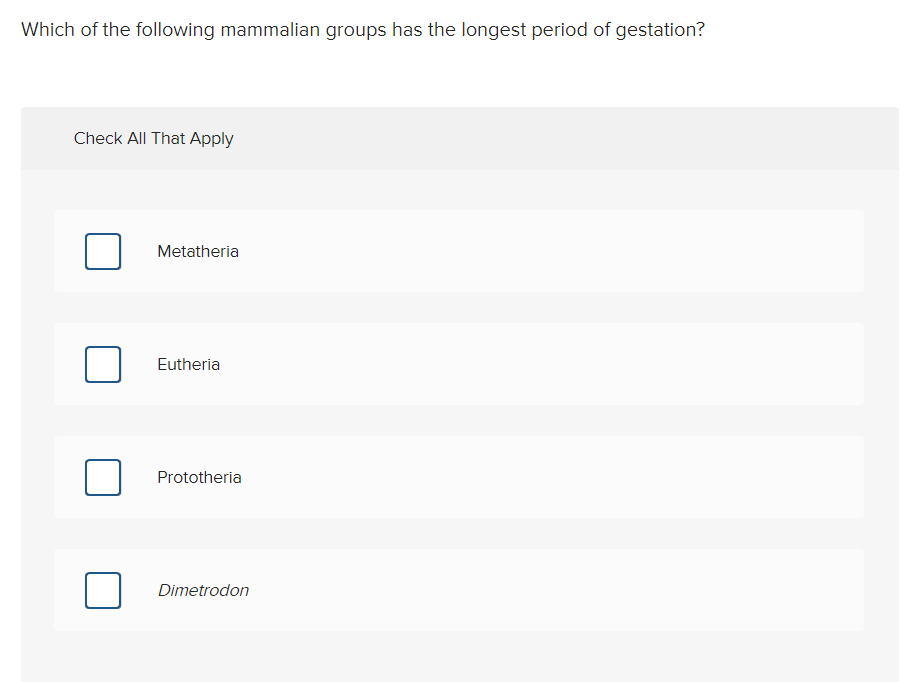Click the Check All That Apply header
This screenshot has width=922, height=682.
click(x=153, y=138)
